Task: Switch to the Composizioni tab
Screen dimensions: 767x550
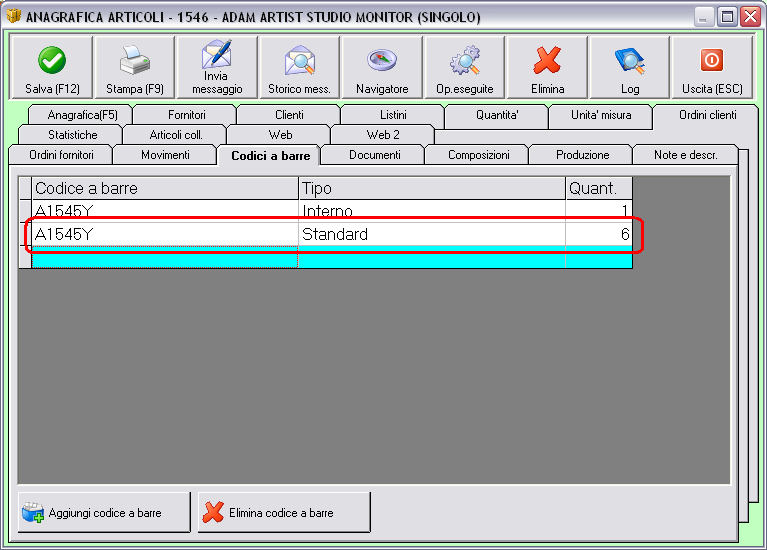Action: tap(478, 155)
